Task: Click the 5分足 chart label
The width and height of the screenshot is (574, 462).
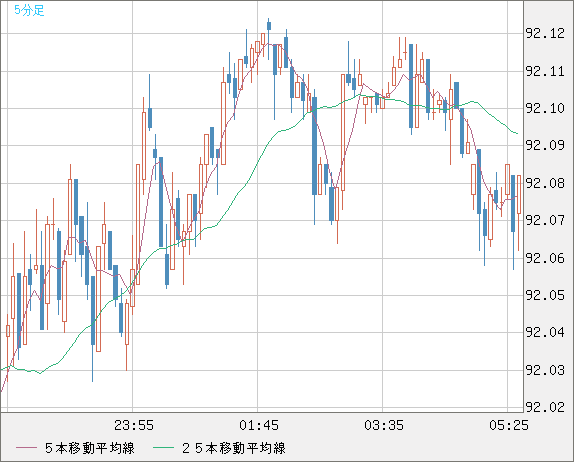Action: [29, 11]
